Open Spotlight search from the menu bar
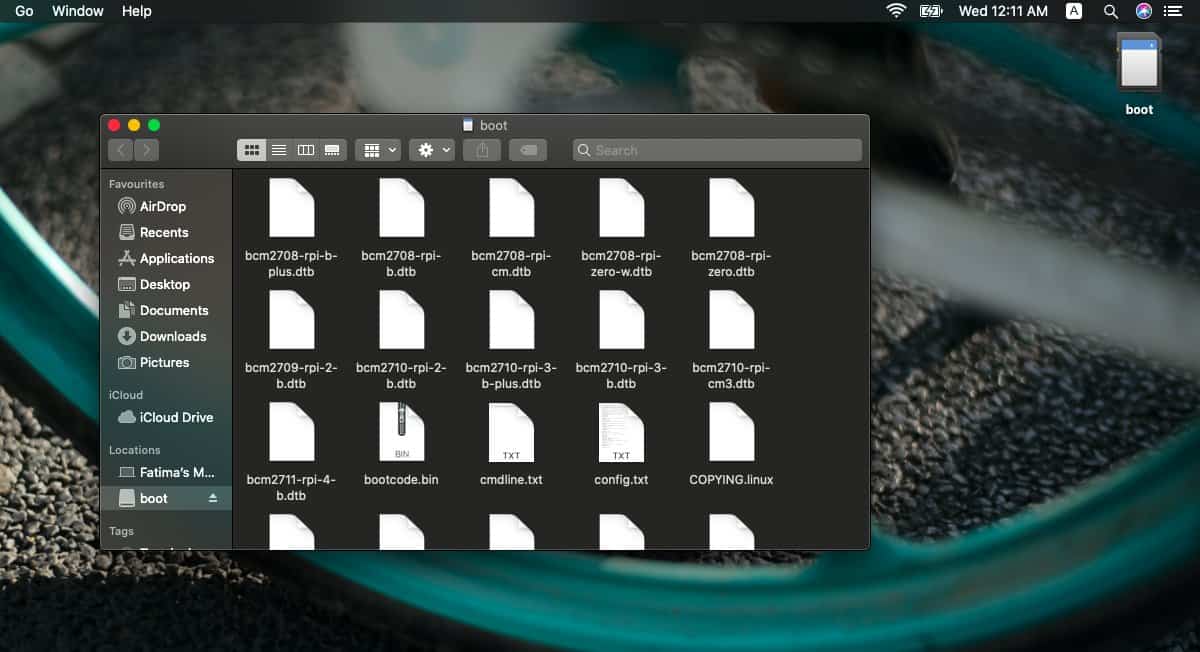This screenshot has height=652, width=1200. (x=1111, y=11)
